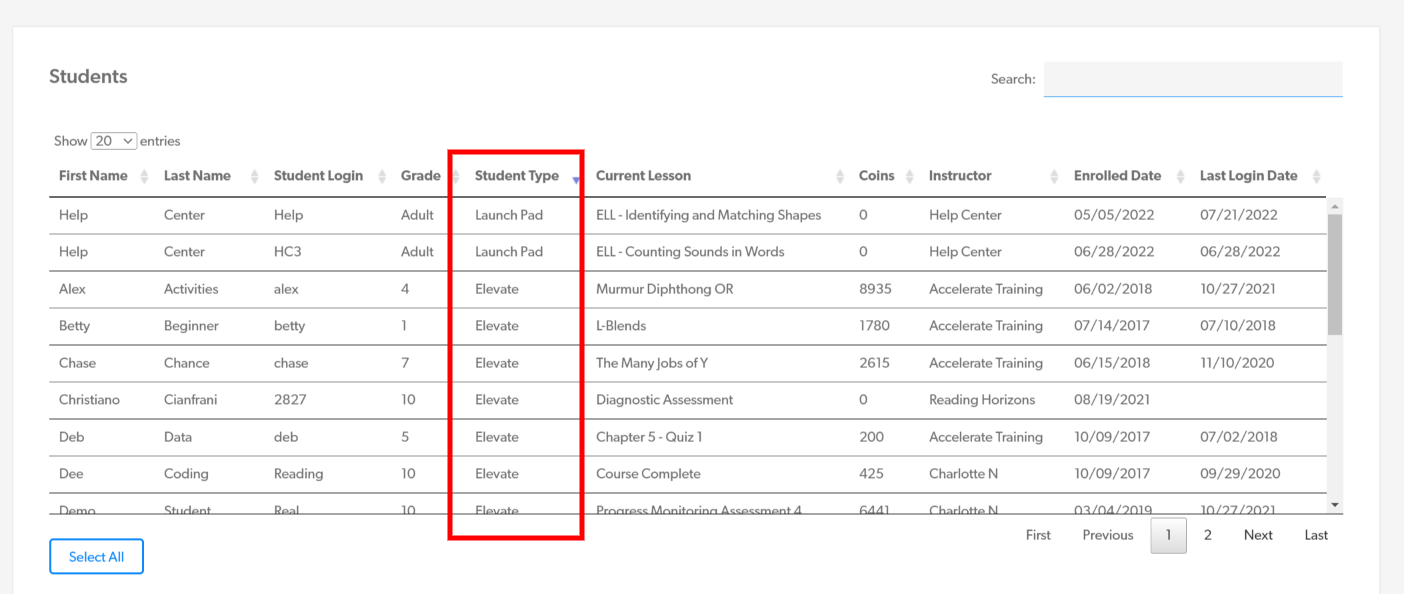This screenshot has width=1404, height=594.
Task: Go to the First page
Action: [x=1038, y=535]
